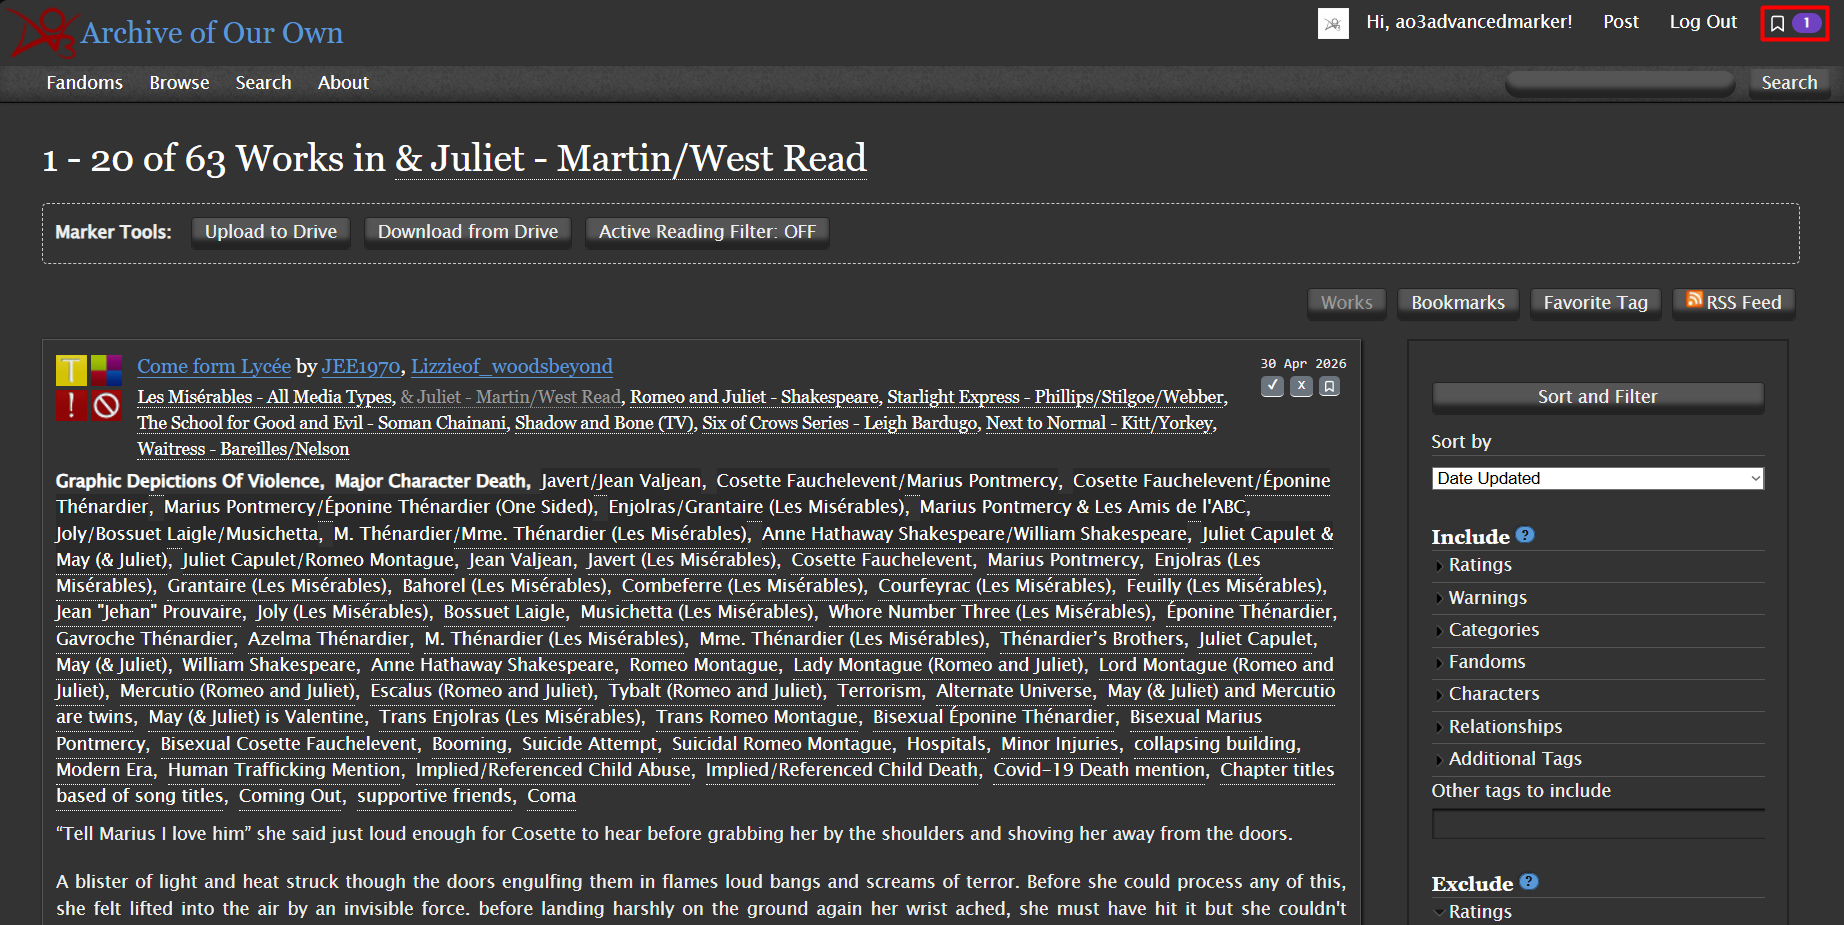Click Download from Drive
The height and width of the screenshot is (925, 1844).
point(468,232)
